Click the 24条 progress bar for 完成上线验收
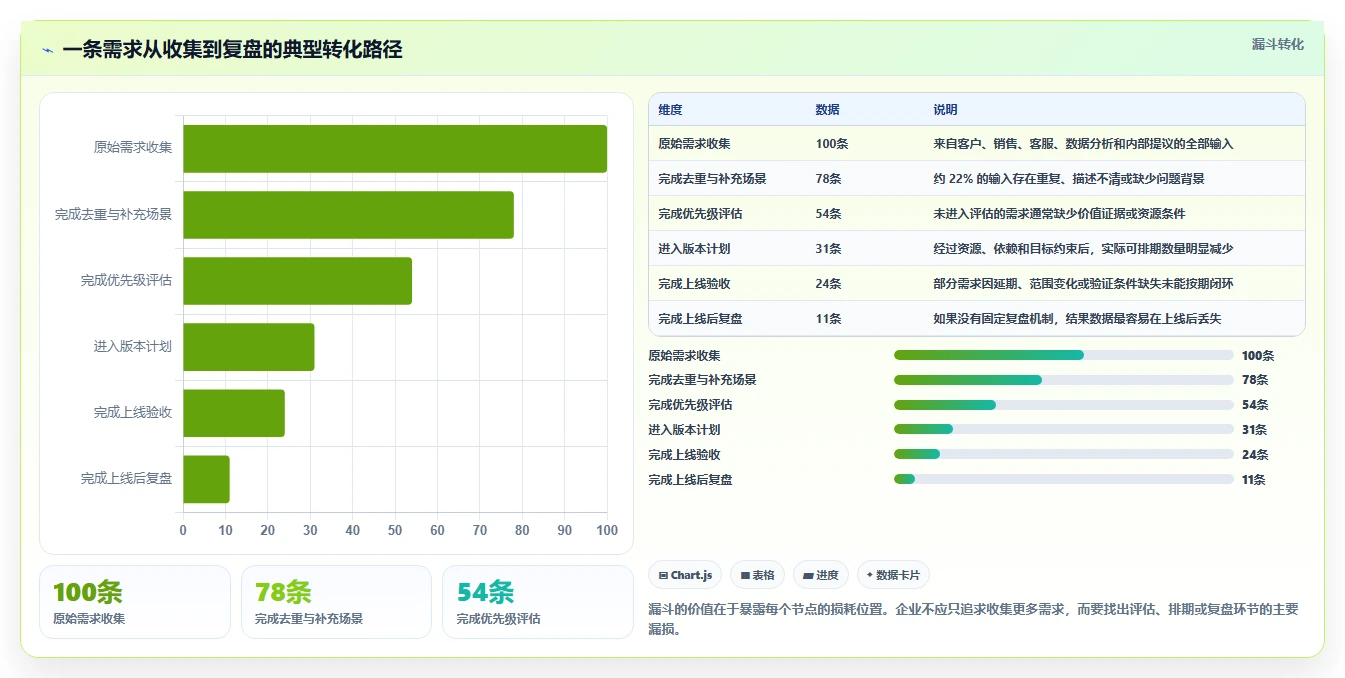Image resolution: width=1345 pixels, height=678 pixels. pyautogui.click(x=1063, y=455)
